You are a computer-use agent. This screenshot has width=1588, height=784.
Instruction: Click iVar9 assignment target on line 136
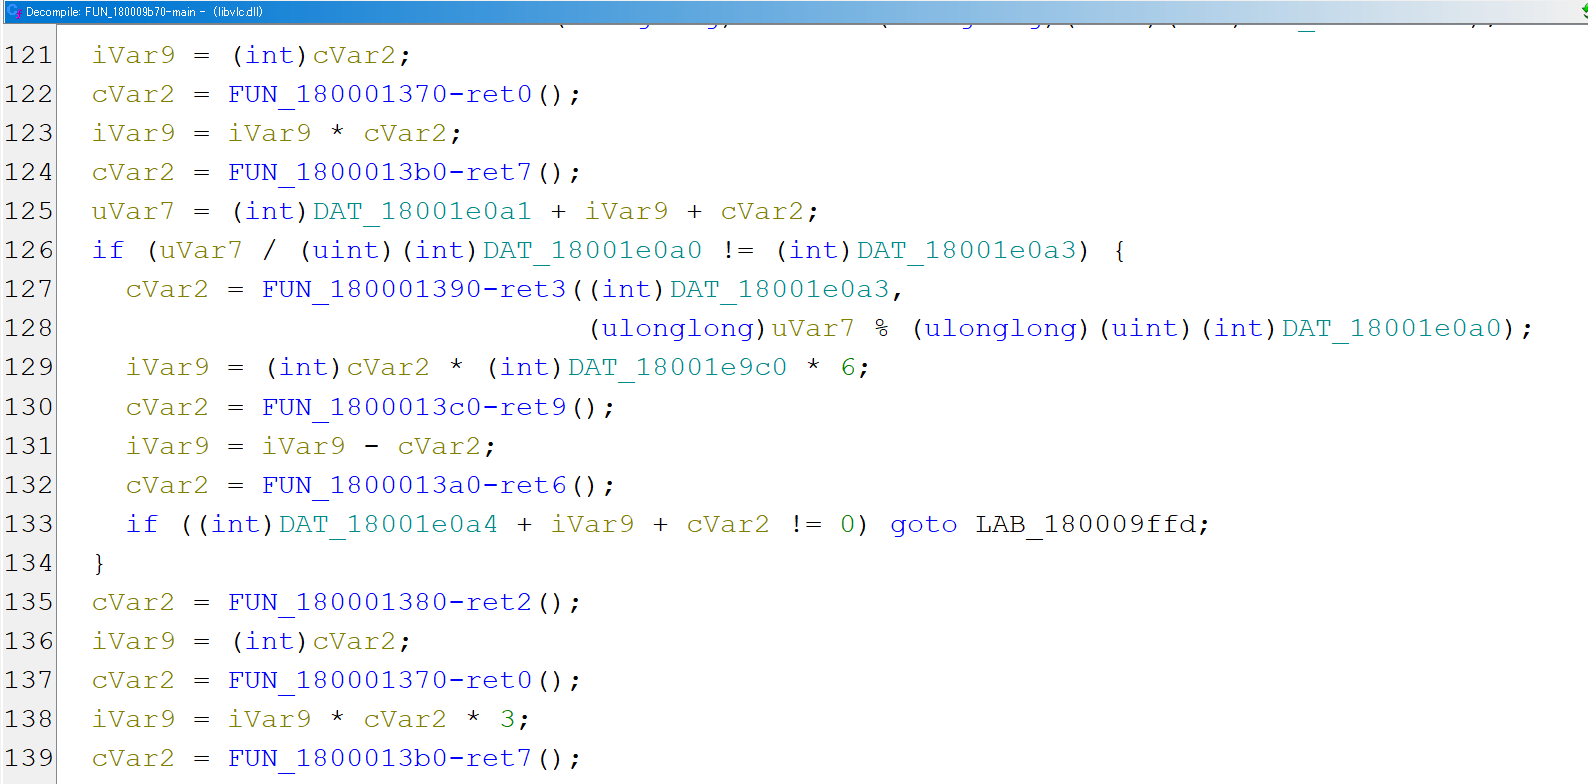[x=133, y=641]
